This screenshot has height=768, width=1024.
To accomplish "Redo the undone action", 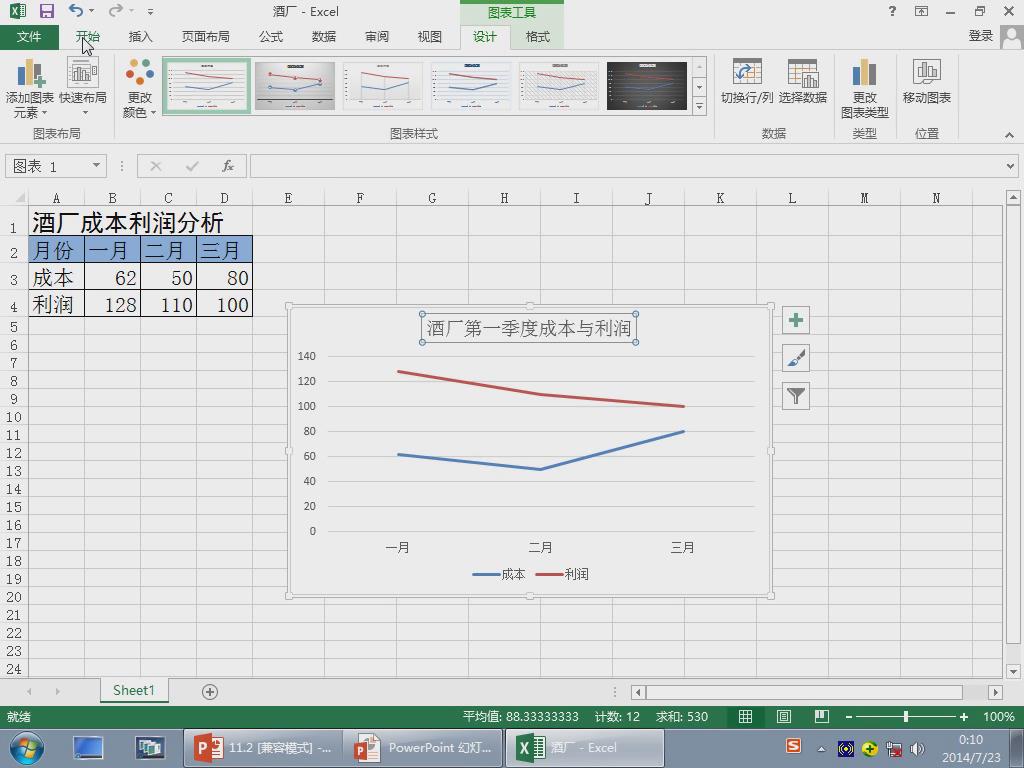I will pos(115,10).
